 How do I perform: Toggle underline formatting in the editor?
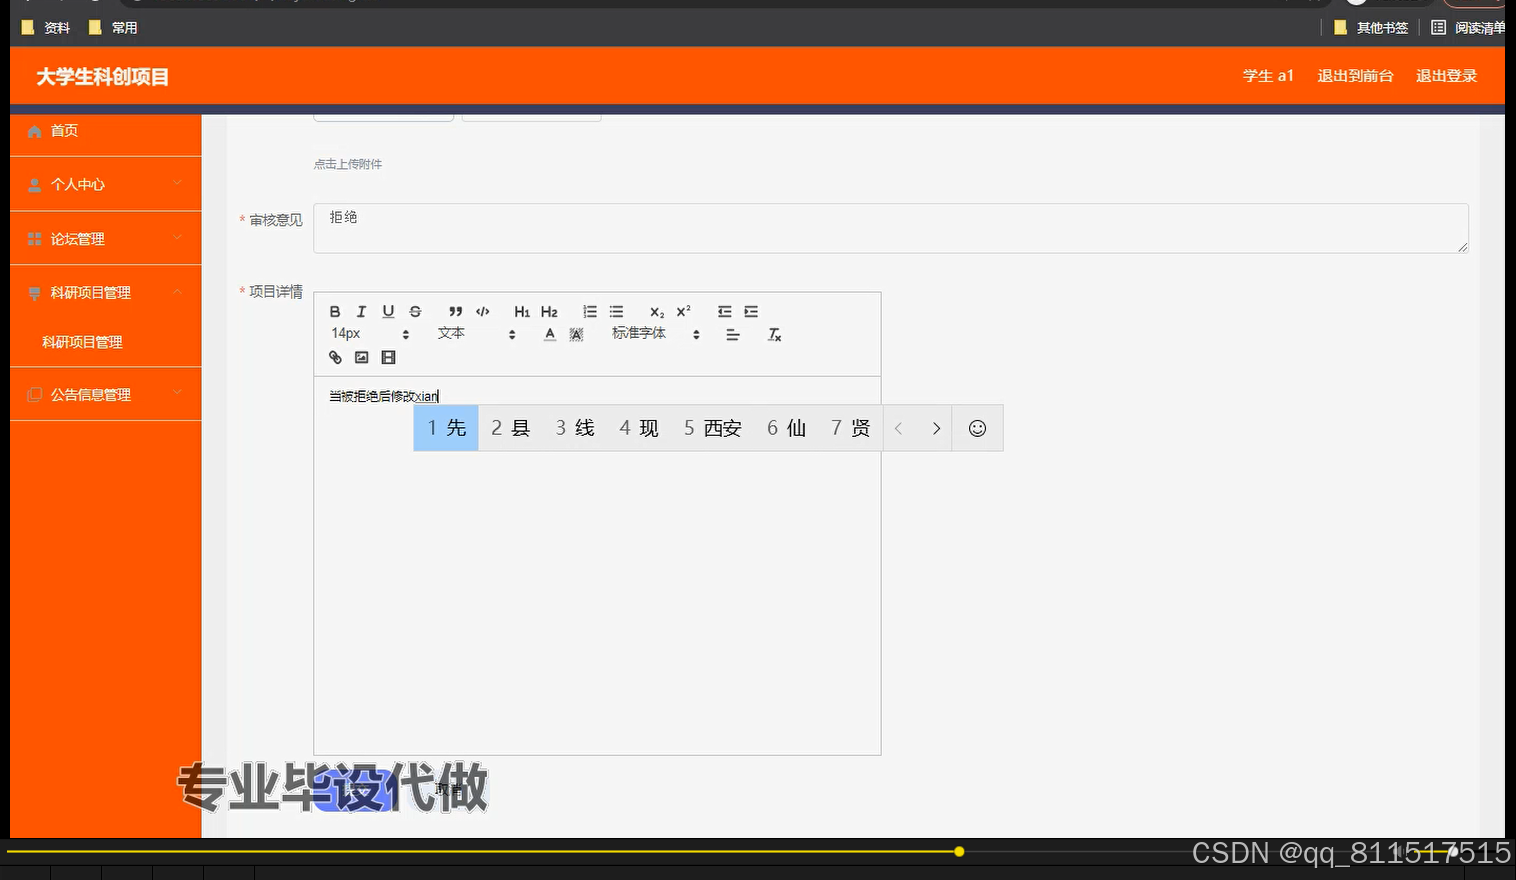click(x=388, y=312)
